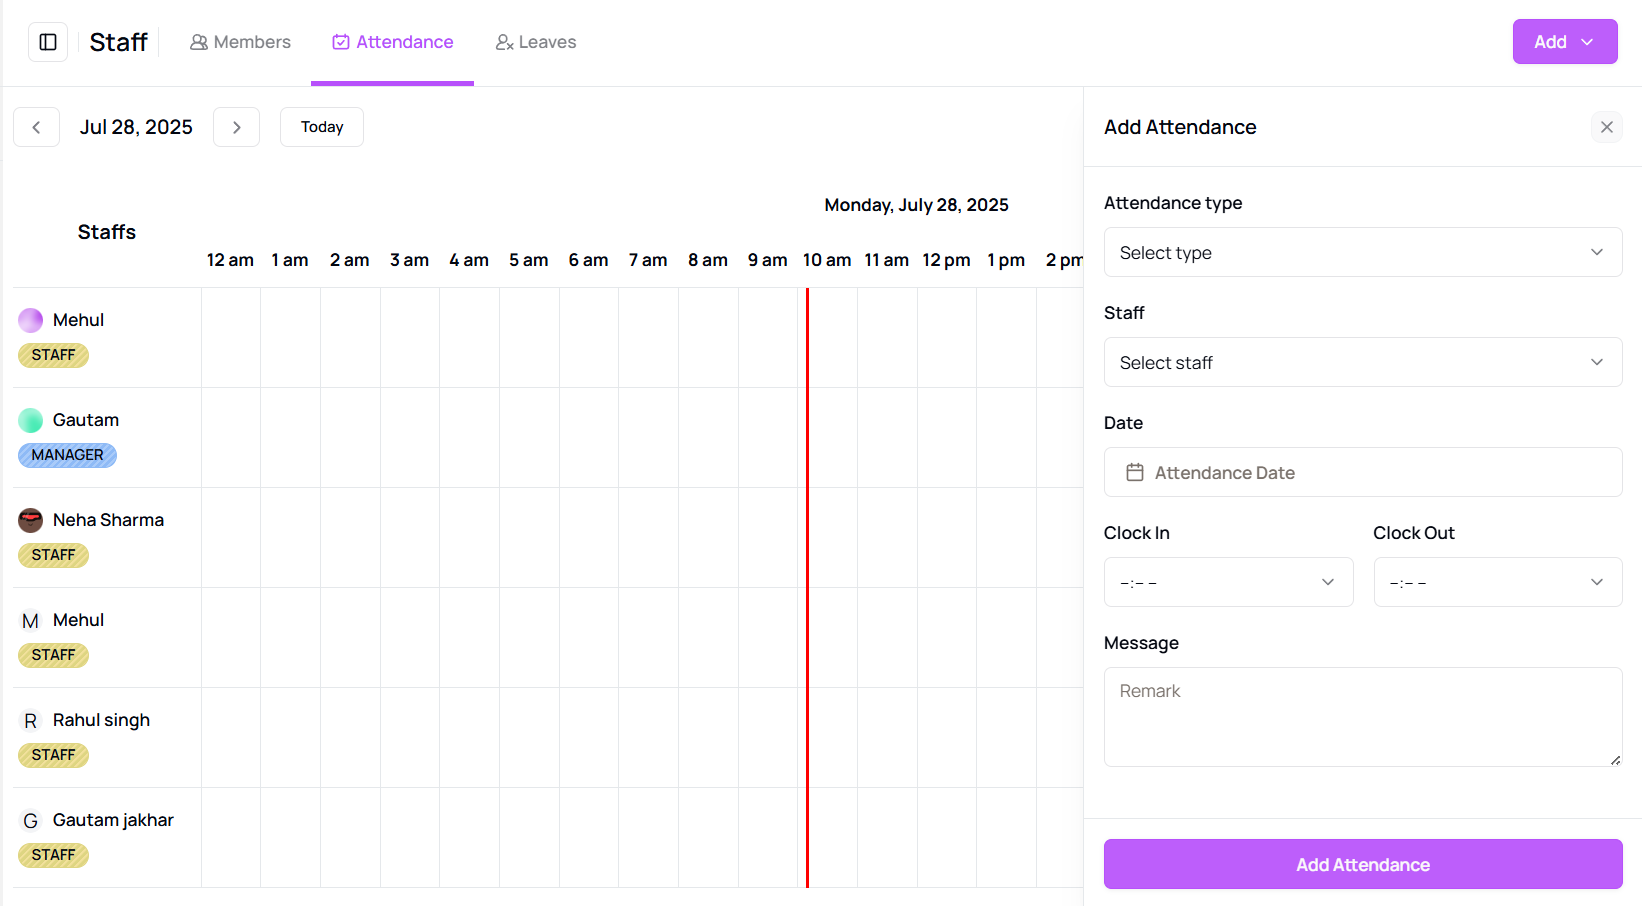Go to next day arrow
1642x906 pixels.
[x=236, y=127]
